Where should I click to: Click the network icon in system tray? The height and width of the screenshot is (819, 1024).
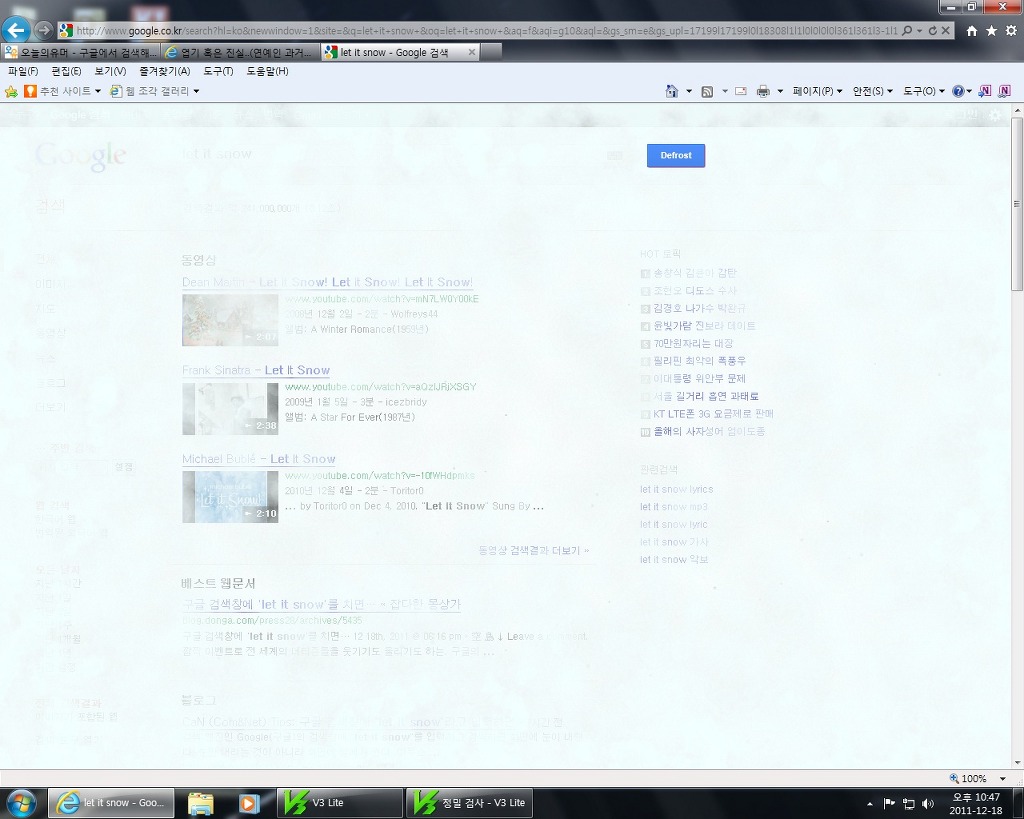click(908, 803)
